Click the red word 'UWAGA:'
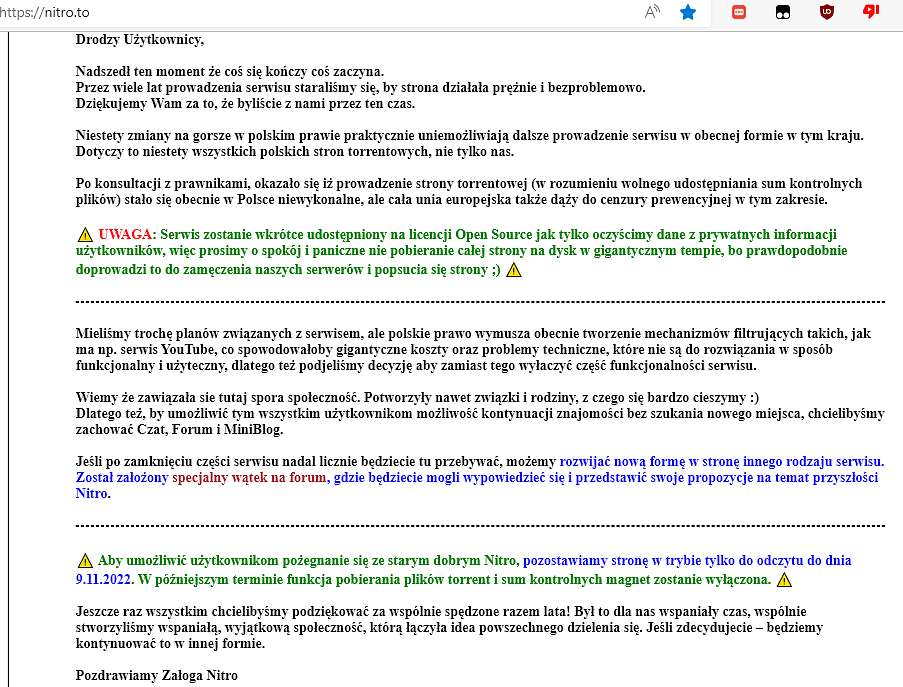Image resolution: width=903 pixels, height=687 pixels. (x=127, y=234)
